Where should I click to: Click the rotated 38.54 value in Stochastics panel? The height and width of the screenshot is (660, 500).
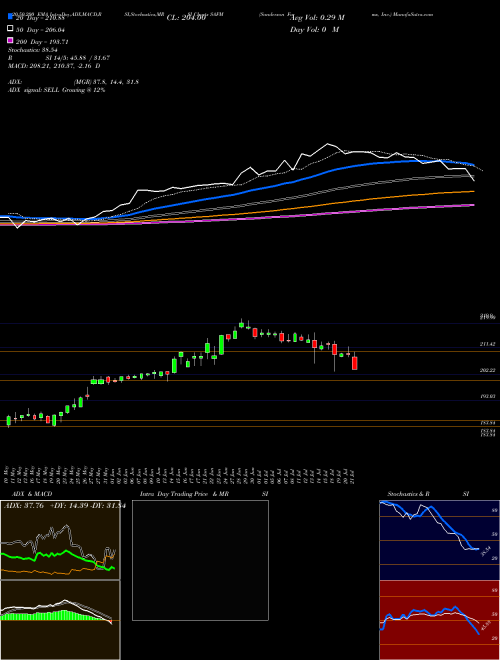pyautogui.click(x=485, y=551)
